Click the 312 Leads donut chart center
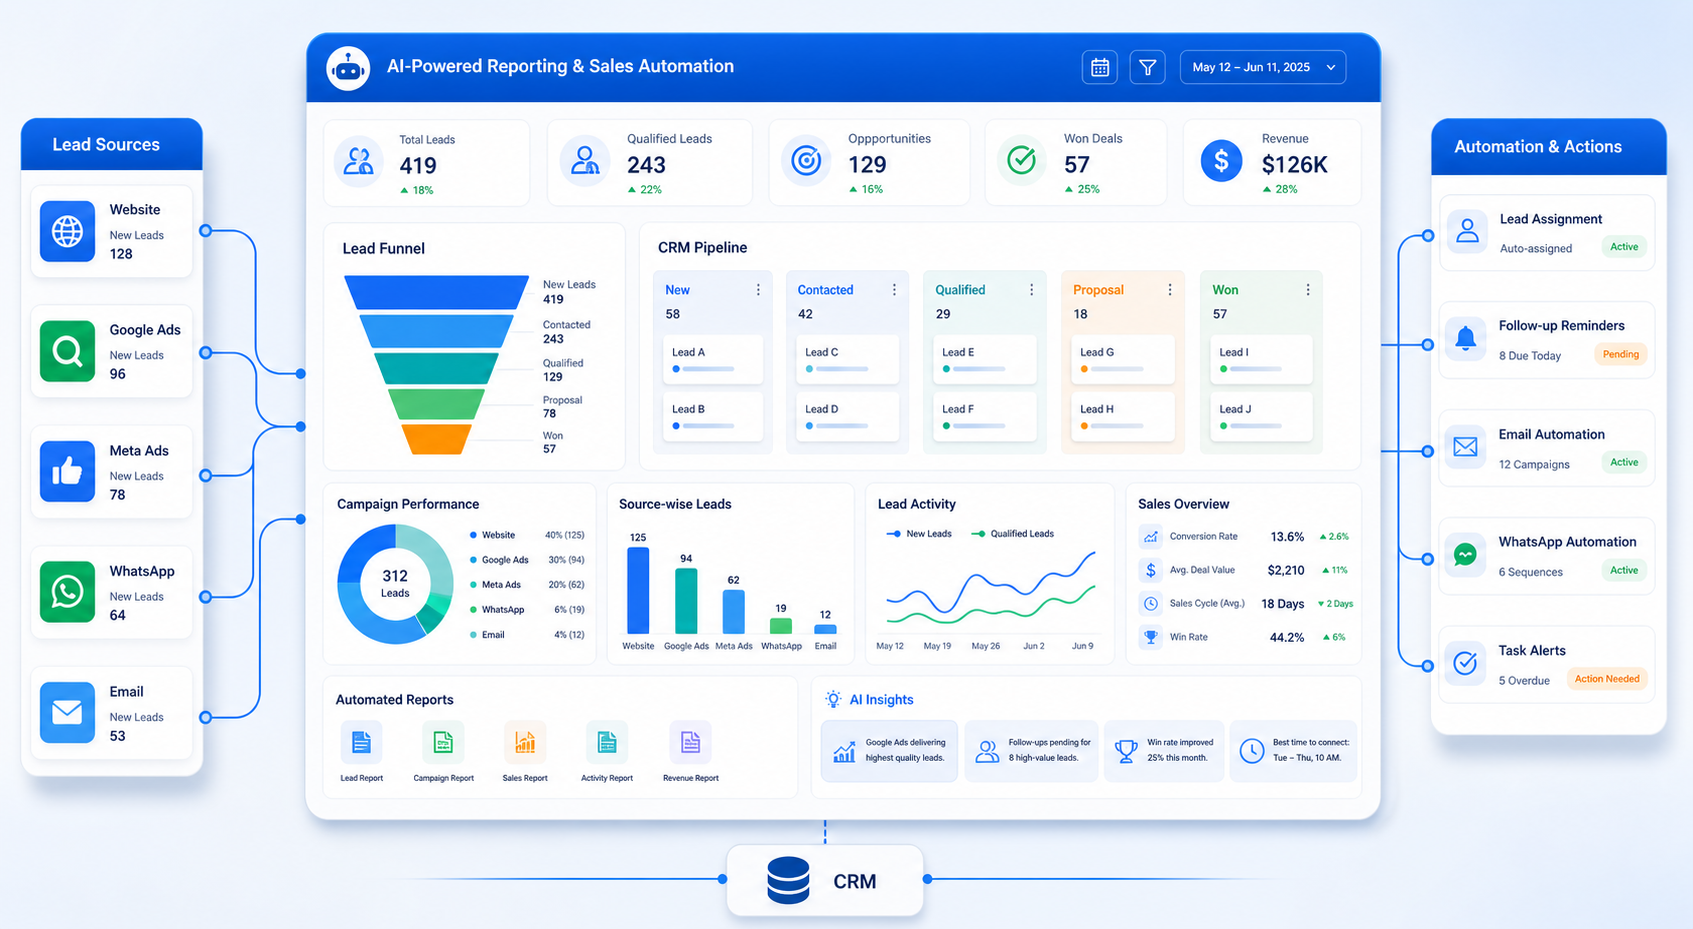1693x929 pixels. point(395,583)
